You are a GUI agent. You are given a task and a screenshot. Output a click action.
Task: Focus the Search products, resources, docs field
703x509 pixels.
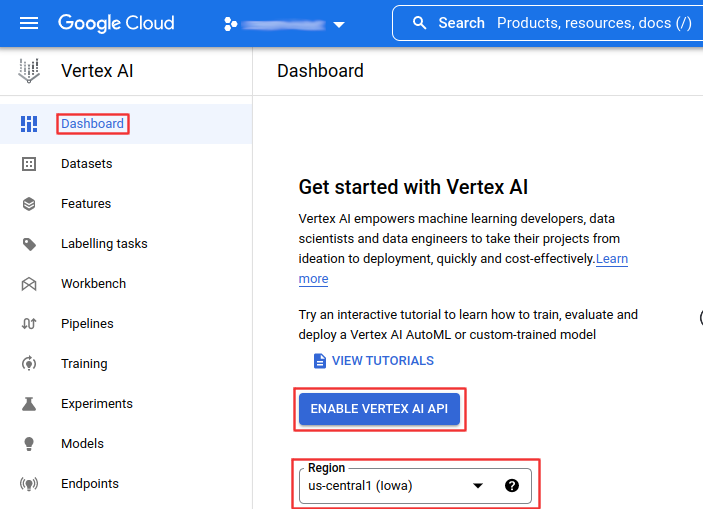(547, 23)
